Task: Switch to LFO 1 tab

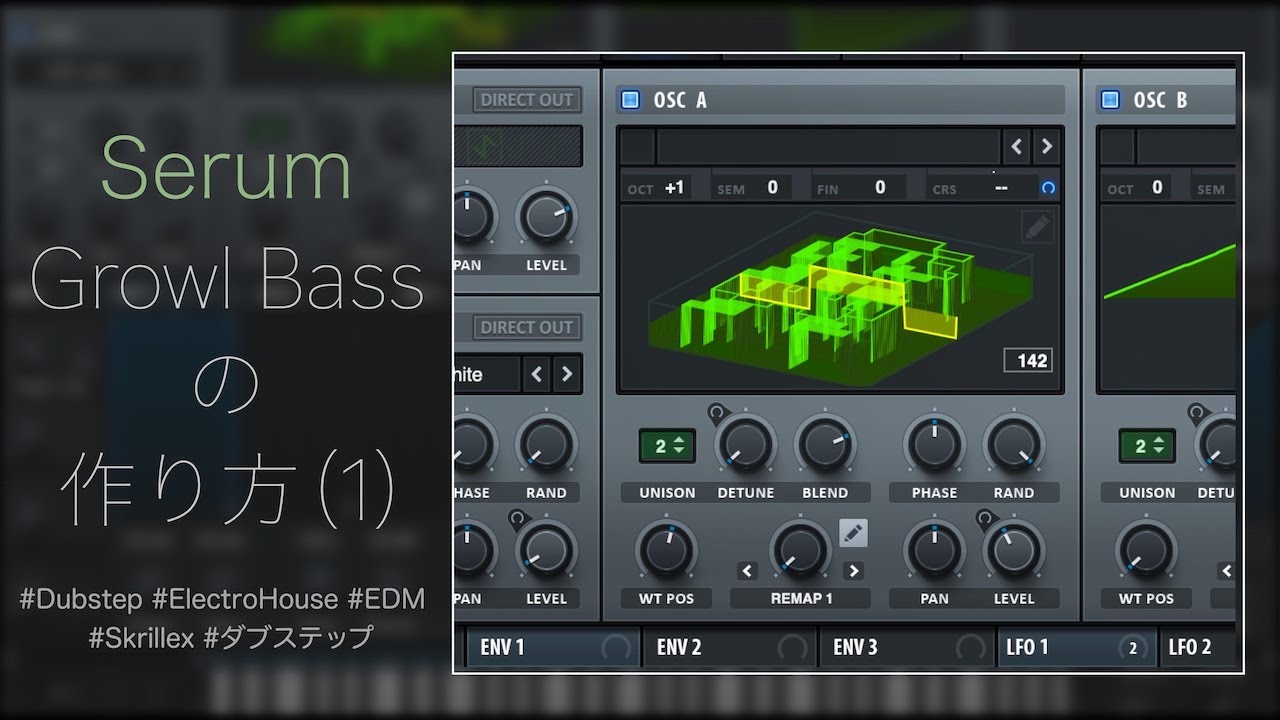Action: click(x=1077, y=647)
